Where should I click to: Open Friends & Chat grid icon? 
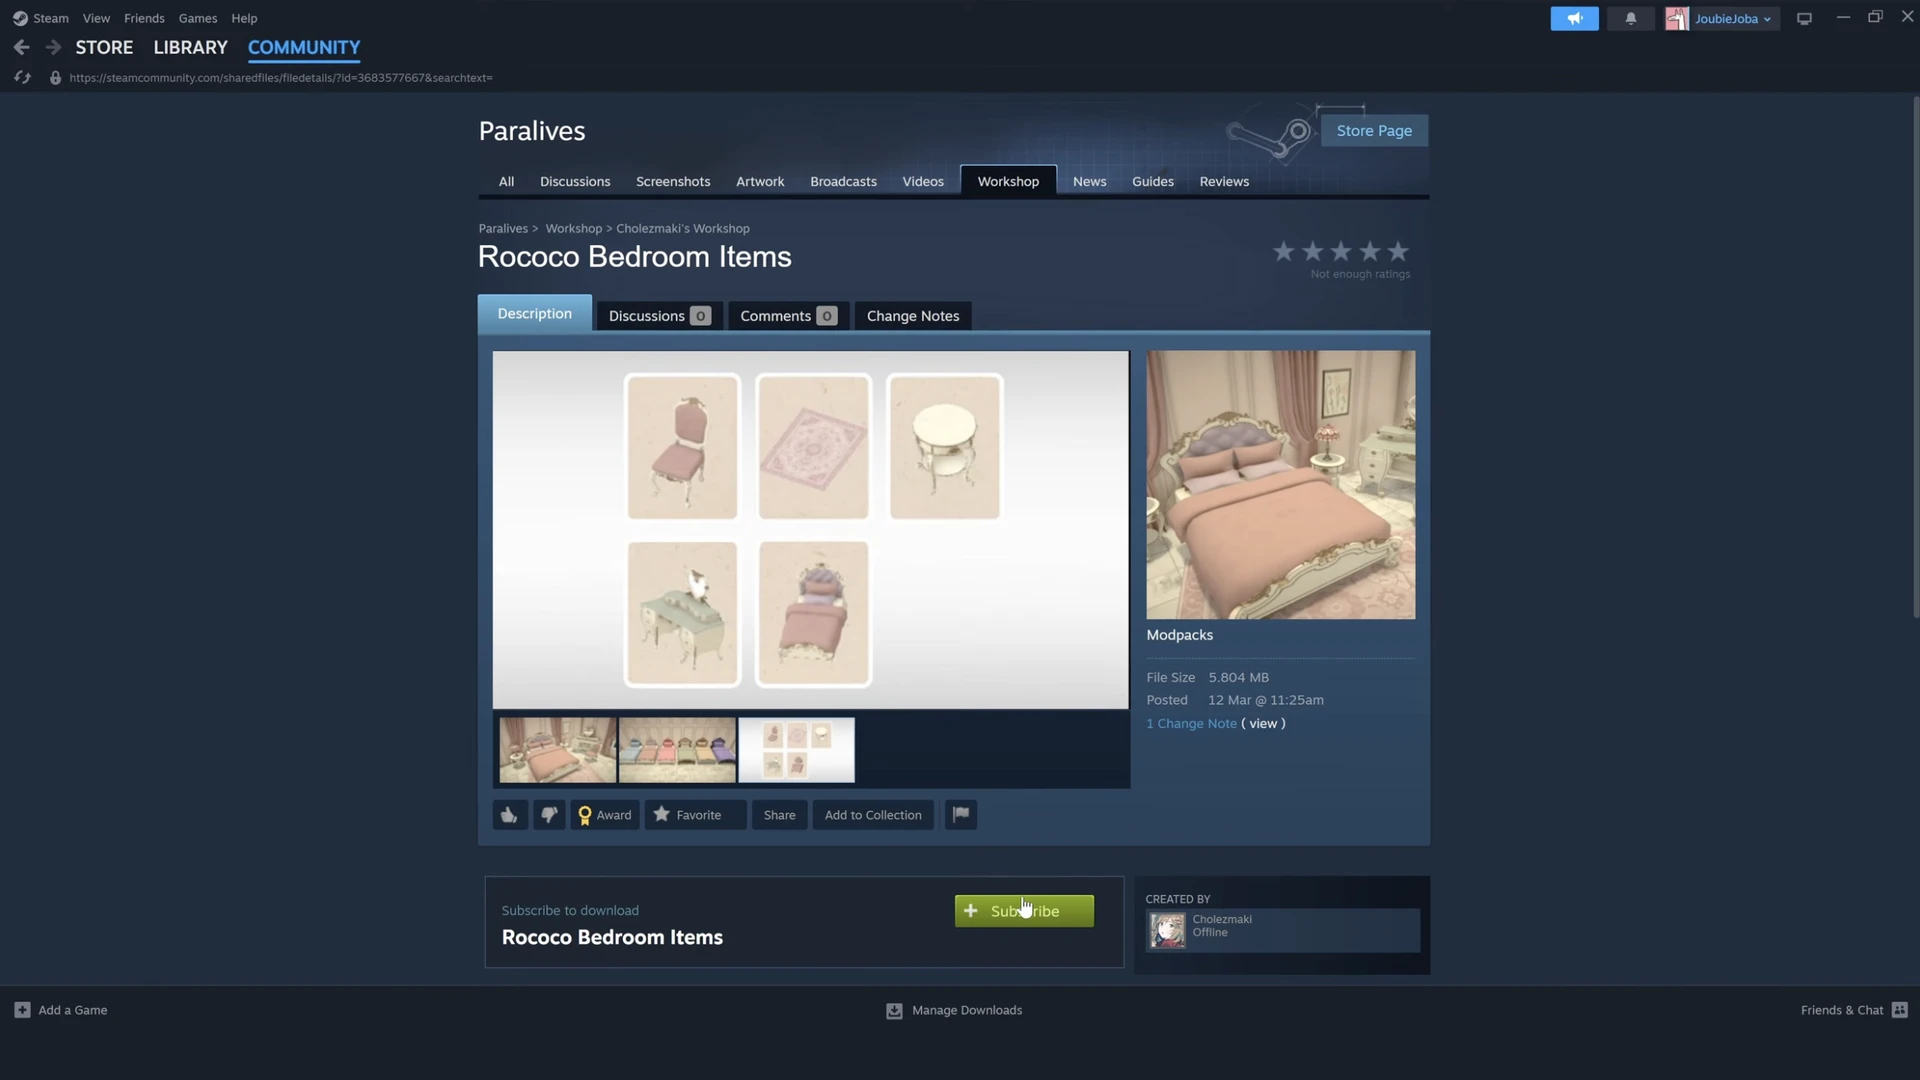1900,1010
